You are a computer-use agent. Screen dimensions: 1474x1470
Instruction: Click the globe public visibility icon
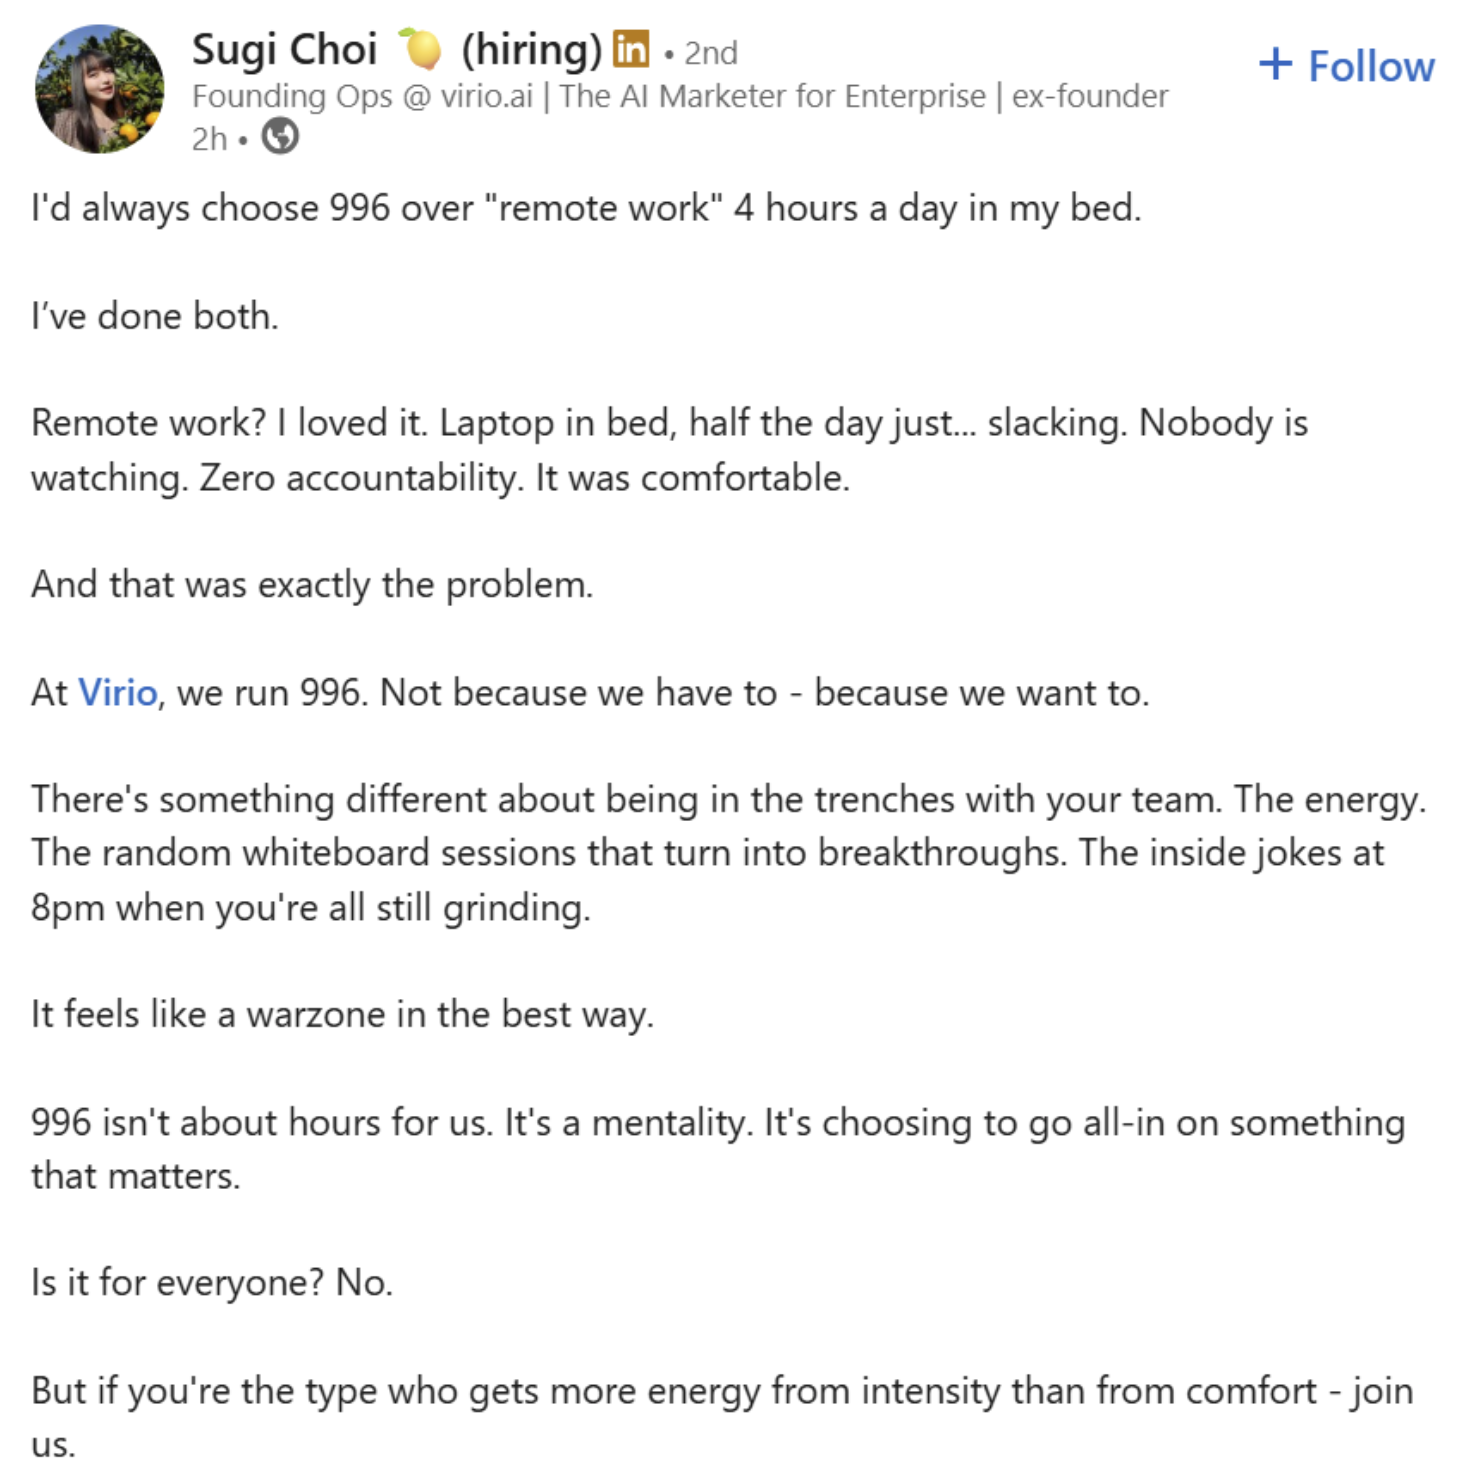(280, 136)
